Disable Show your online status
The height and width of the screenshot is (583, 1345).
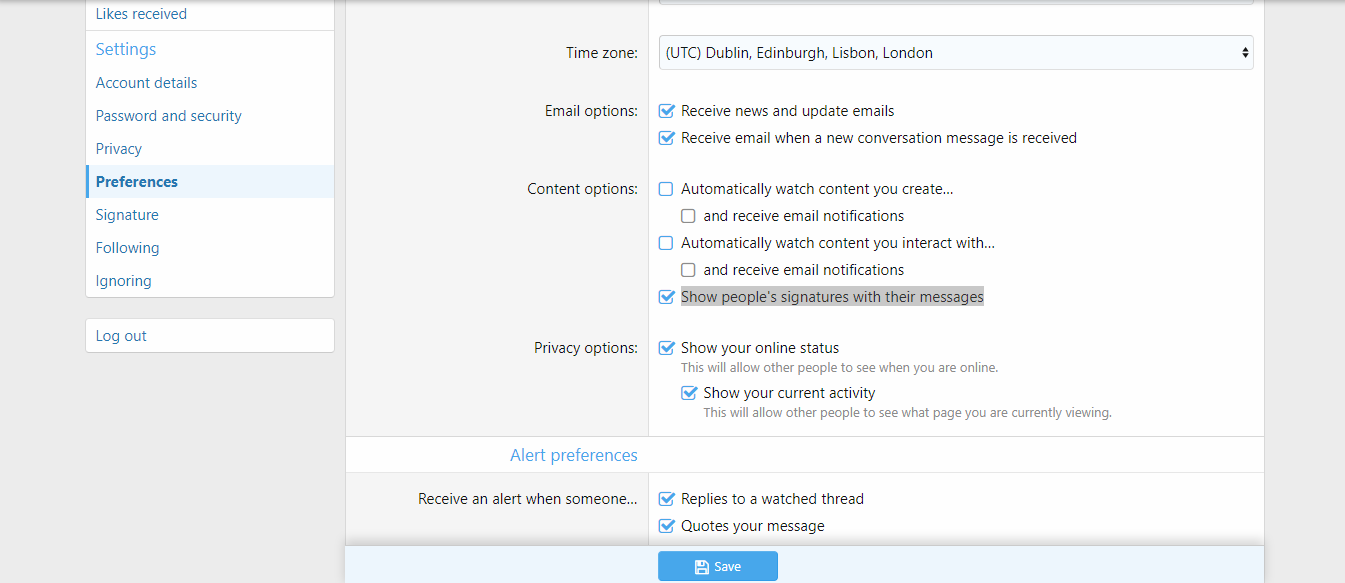(x=667, y=348)
